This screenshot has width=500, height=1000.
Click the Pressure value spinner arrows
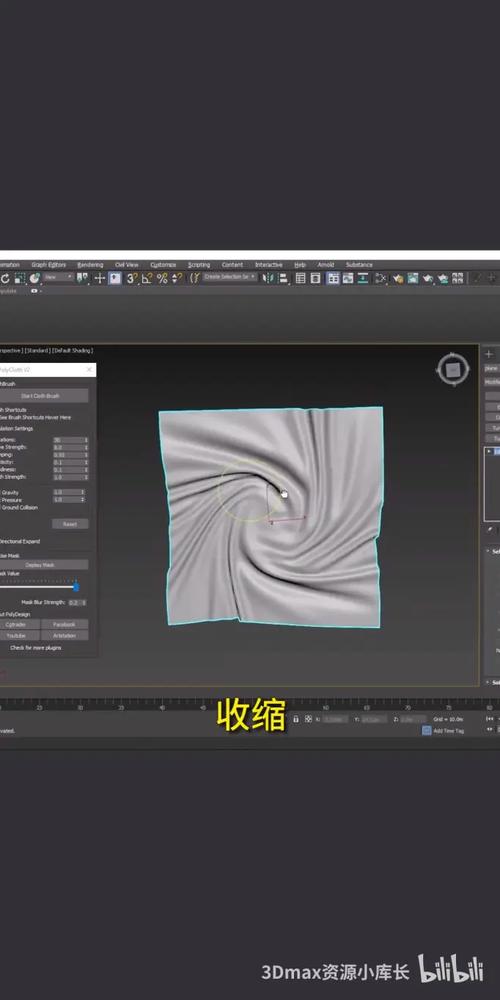tap(83, 500)
